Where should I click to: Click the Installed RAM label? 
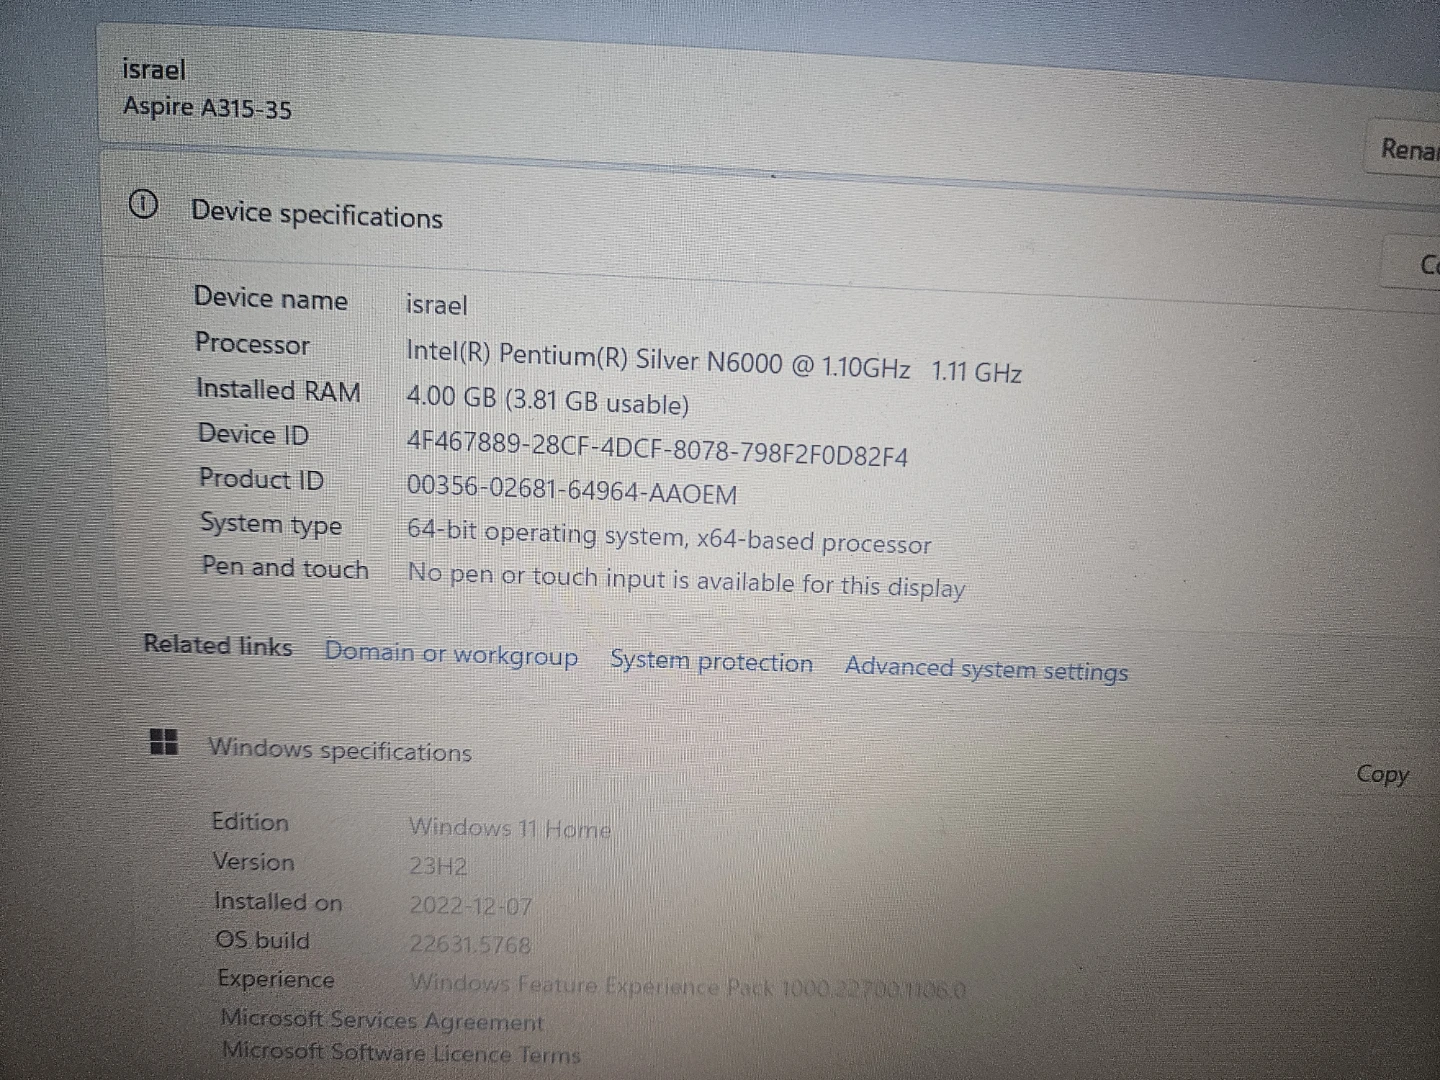point(278,389)
